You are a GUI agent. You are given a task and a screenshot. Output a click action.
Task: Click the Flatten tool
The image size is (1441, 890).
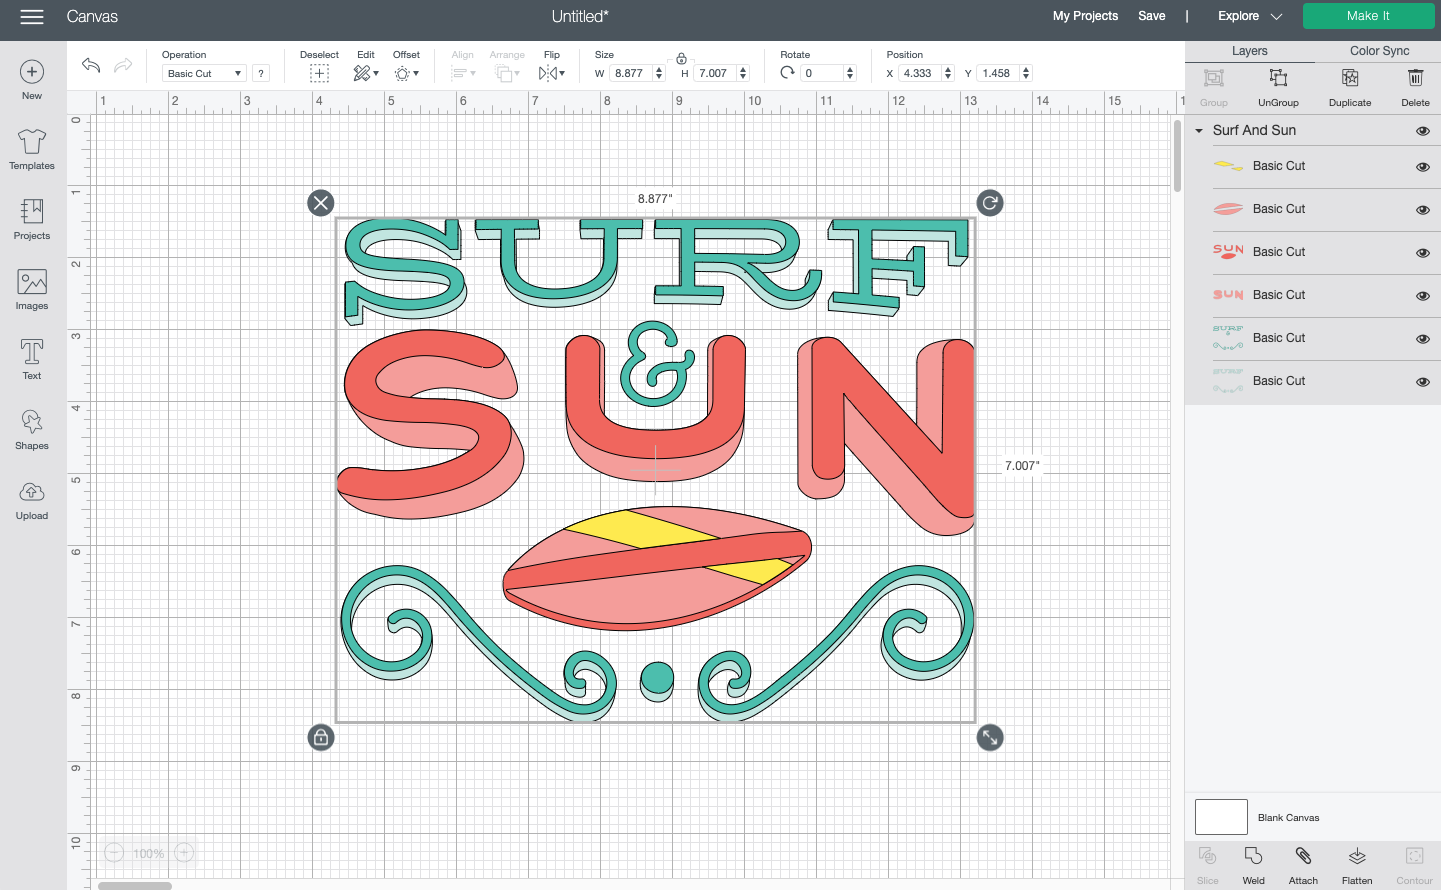pyautogui.click(x=1357, y=865)
